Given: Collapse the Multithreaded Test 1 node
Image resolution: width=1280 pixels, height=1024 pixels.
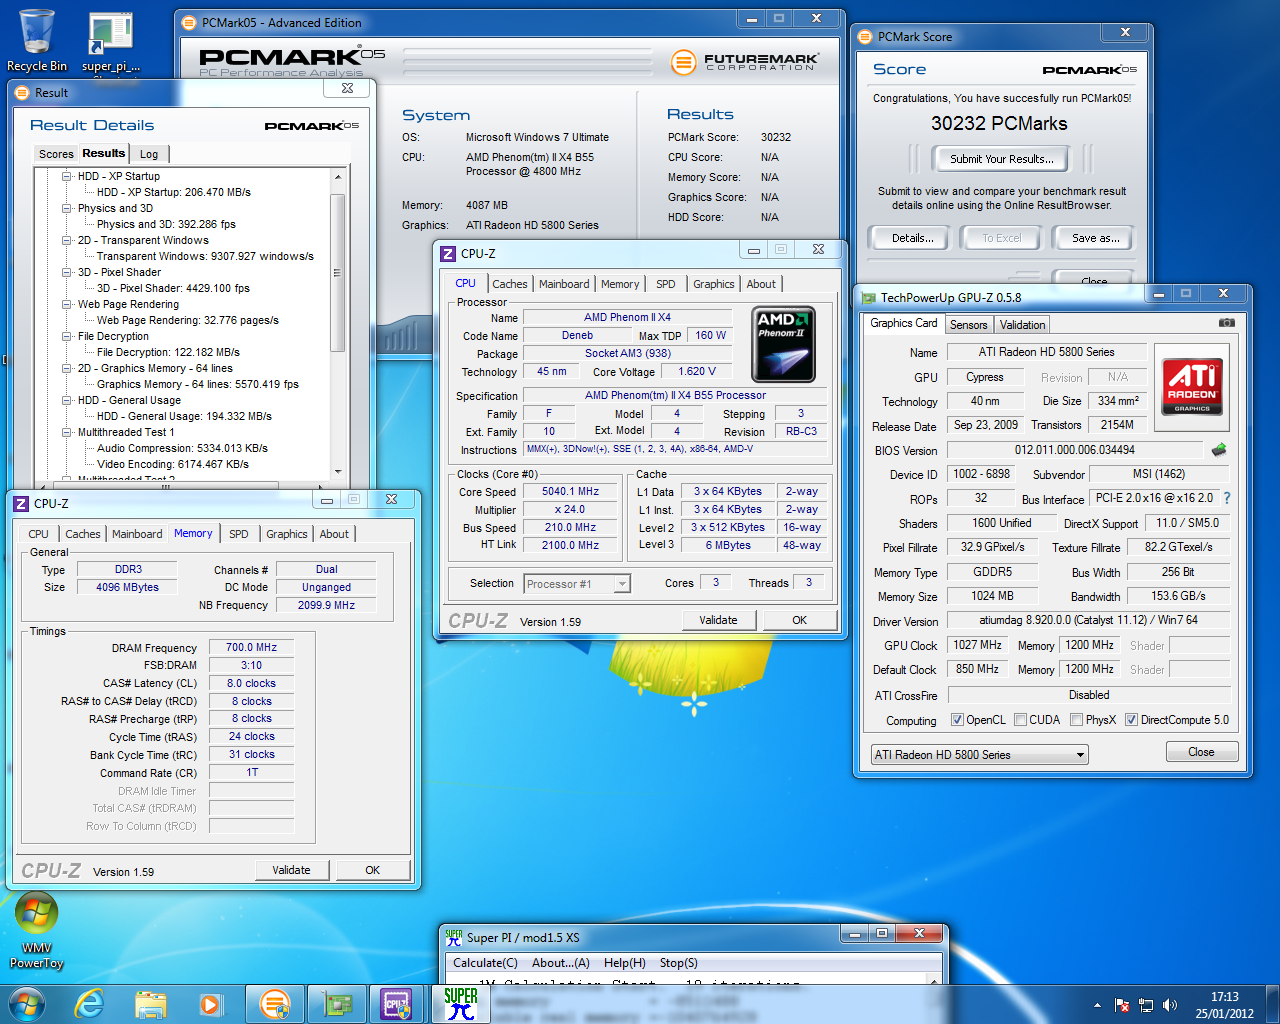Looking at the screenshot, I should pyautogui.click(x=67, y=432).
